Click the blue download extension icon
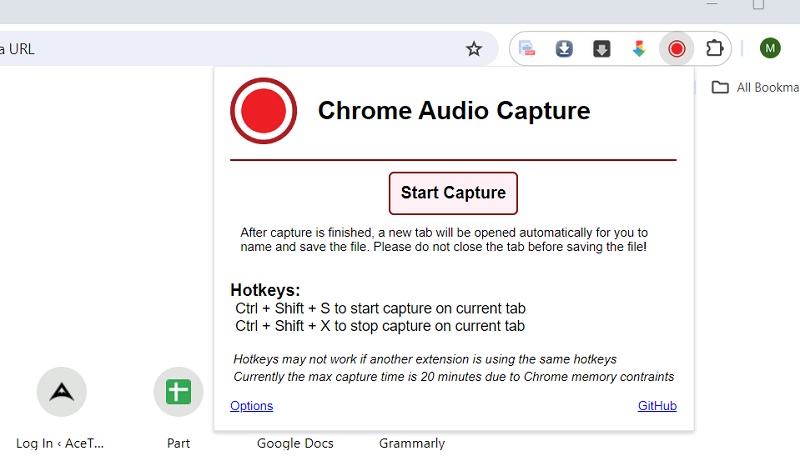Image resolution: width=800 pixels, height=476 pixels. click(564, 49)
